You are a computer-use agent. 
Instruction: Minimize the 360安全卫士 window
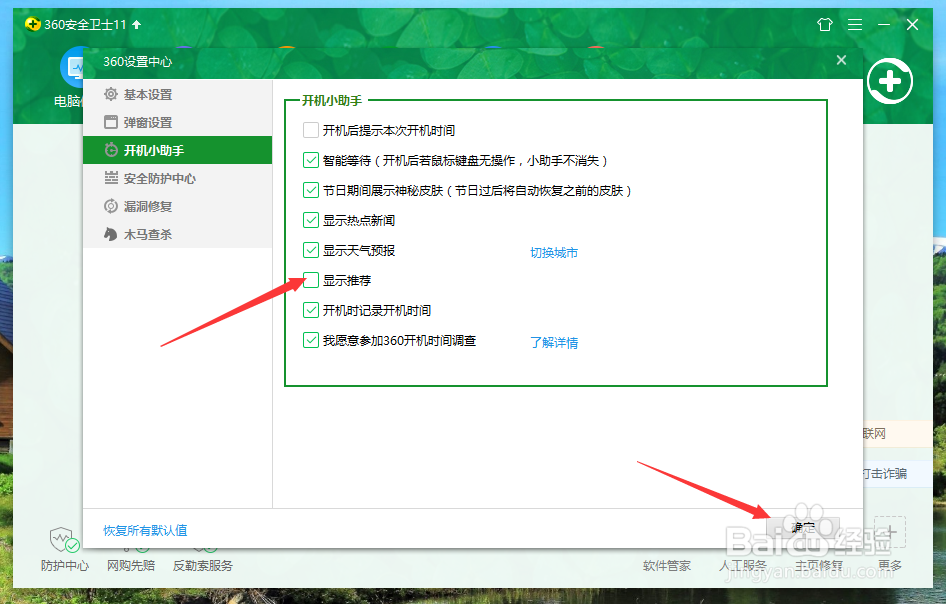[x=884, y=24]
